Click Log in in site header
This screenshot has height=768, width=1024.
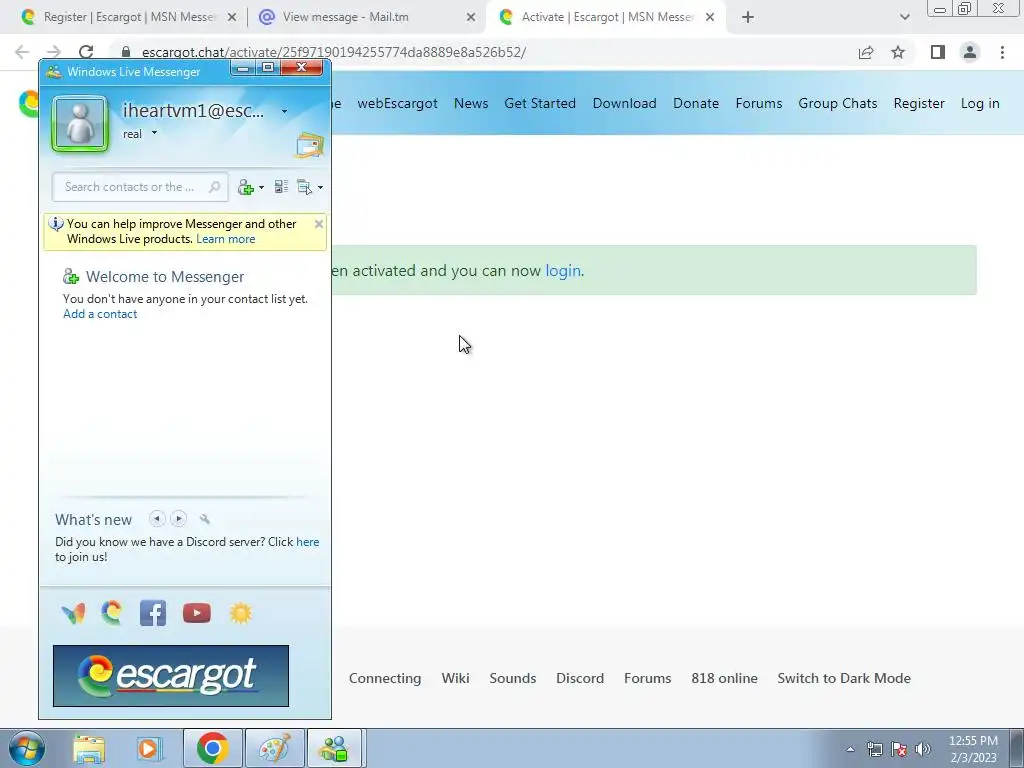[x=980, y=103]
